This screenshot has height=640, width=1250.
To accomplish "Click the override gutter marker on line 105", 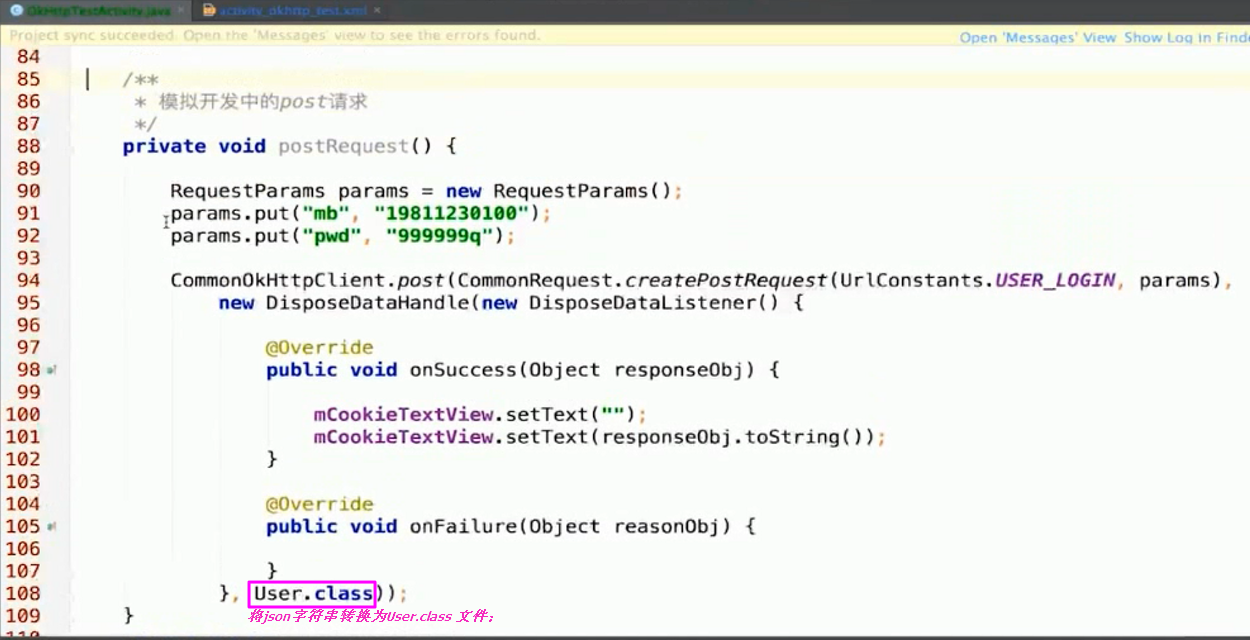I will tap(52, 527).
